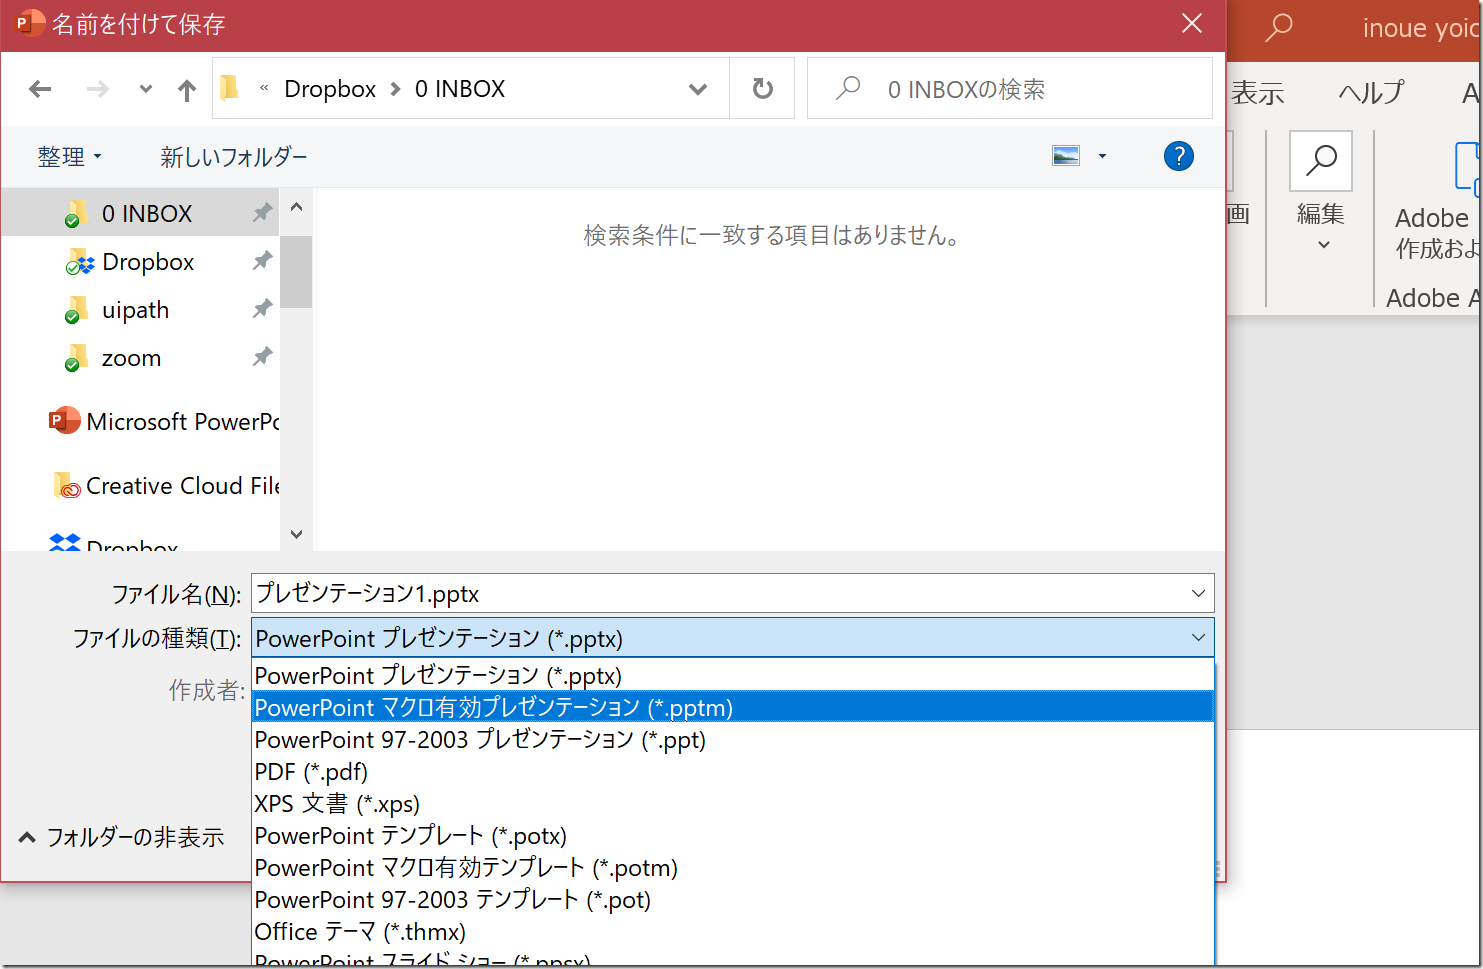Refresh the 0 INBOX folder view
This screenshot has width=1483, height=969.
click(762, 89)
